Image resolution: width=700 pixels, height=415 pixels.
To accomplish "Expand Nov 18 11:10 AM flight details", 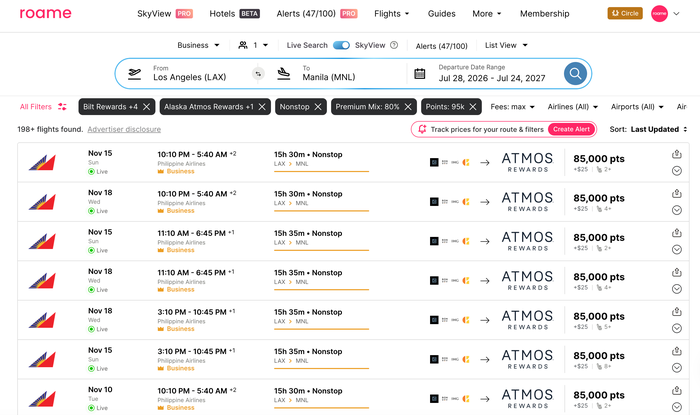I will click(677, 289).
